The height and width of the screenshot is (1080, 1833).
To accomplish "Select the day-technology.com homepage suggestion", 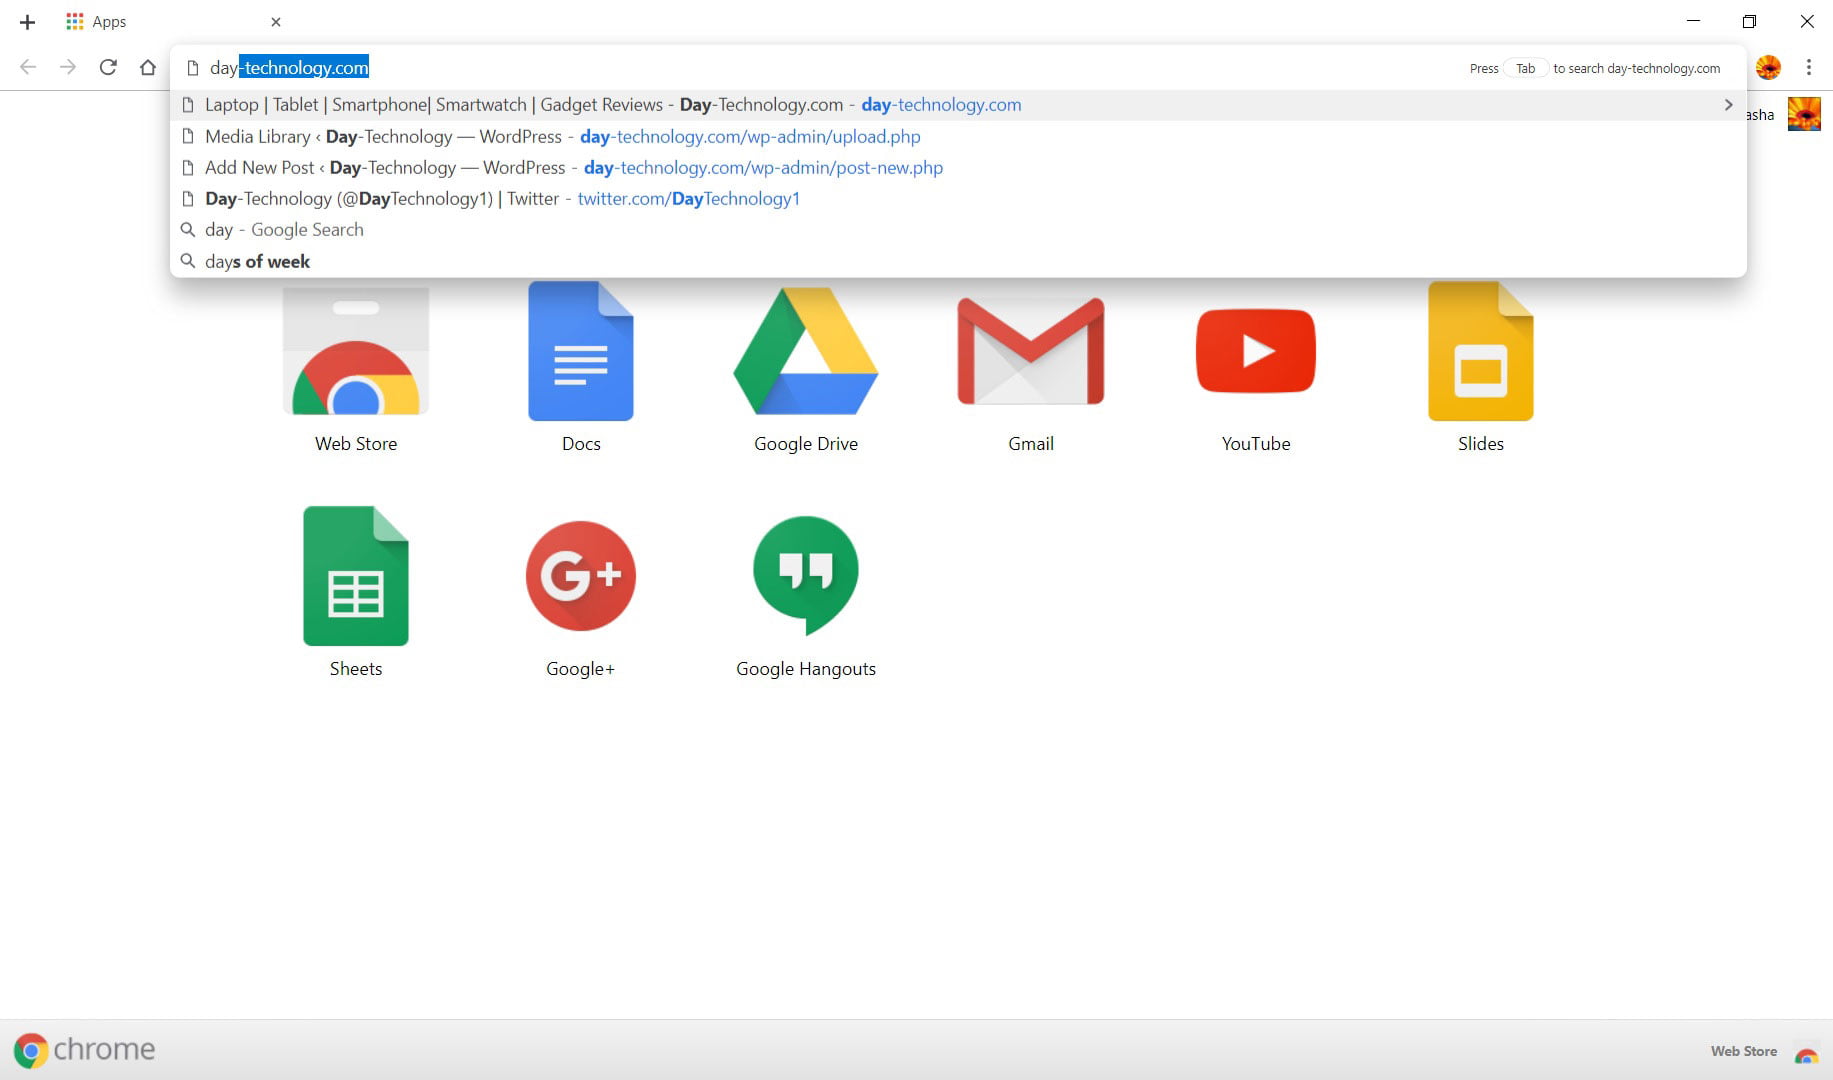I will coord(958,105).
